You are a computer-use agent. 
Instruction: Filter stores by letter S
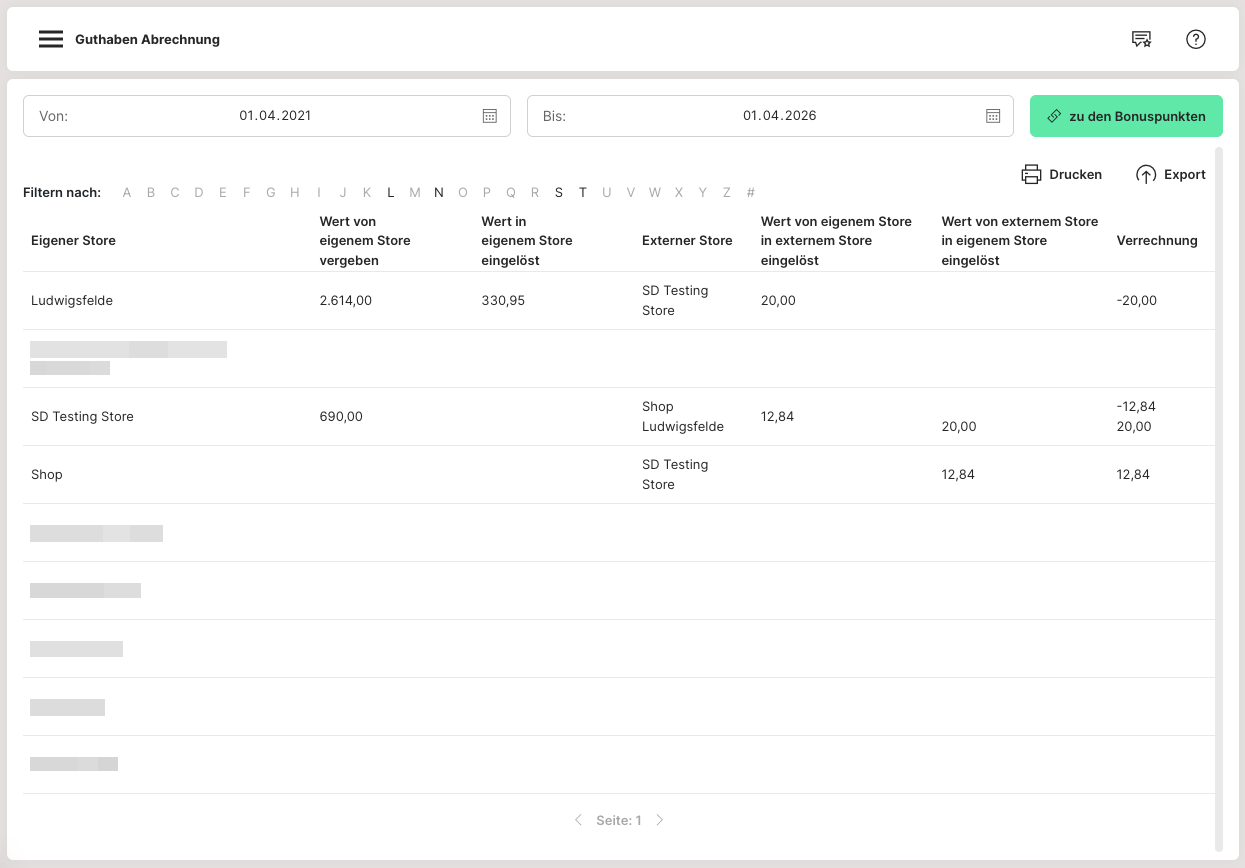(559, 193)
